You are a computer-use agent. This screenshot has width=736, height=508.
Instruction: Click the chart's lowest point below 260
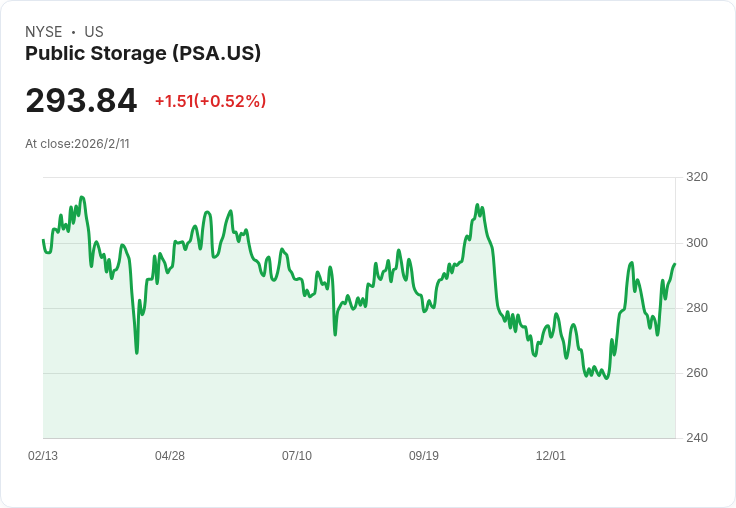tap(606, 378)
